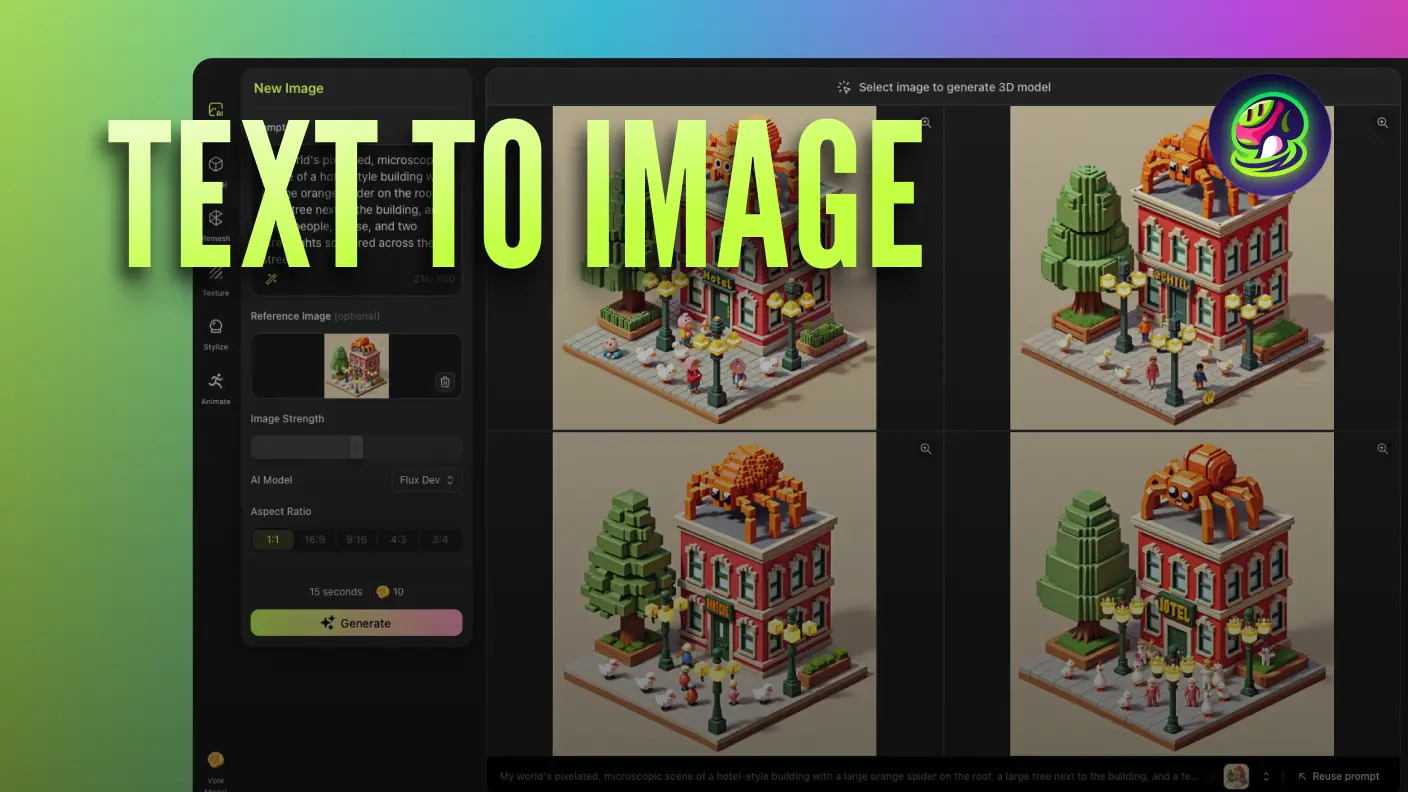This screenshot has width=1408, height=792.
Task: Select the Stylize tool
Action: (215, 327)
